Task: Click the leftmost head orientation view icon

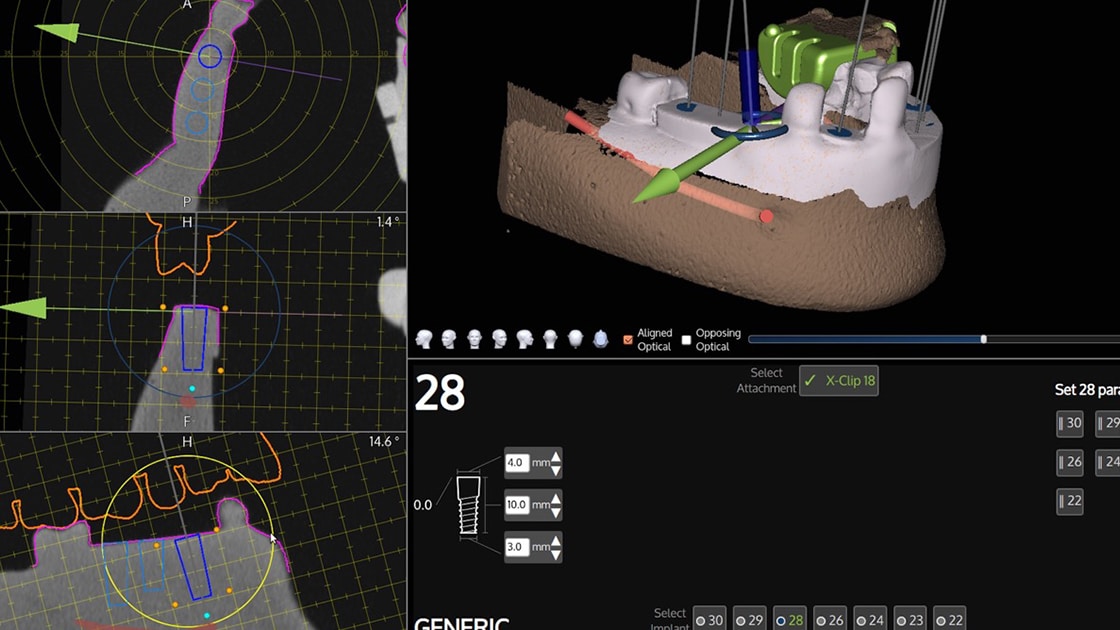Action: tap(423, 340)
